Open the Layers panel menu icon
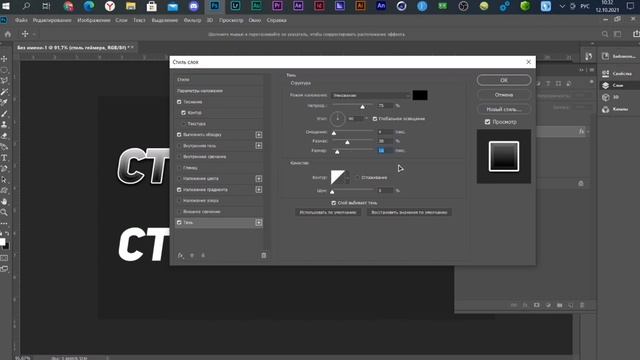Image resolution: width=640 pixels, height=360 pixels. click(592, 70)
